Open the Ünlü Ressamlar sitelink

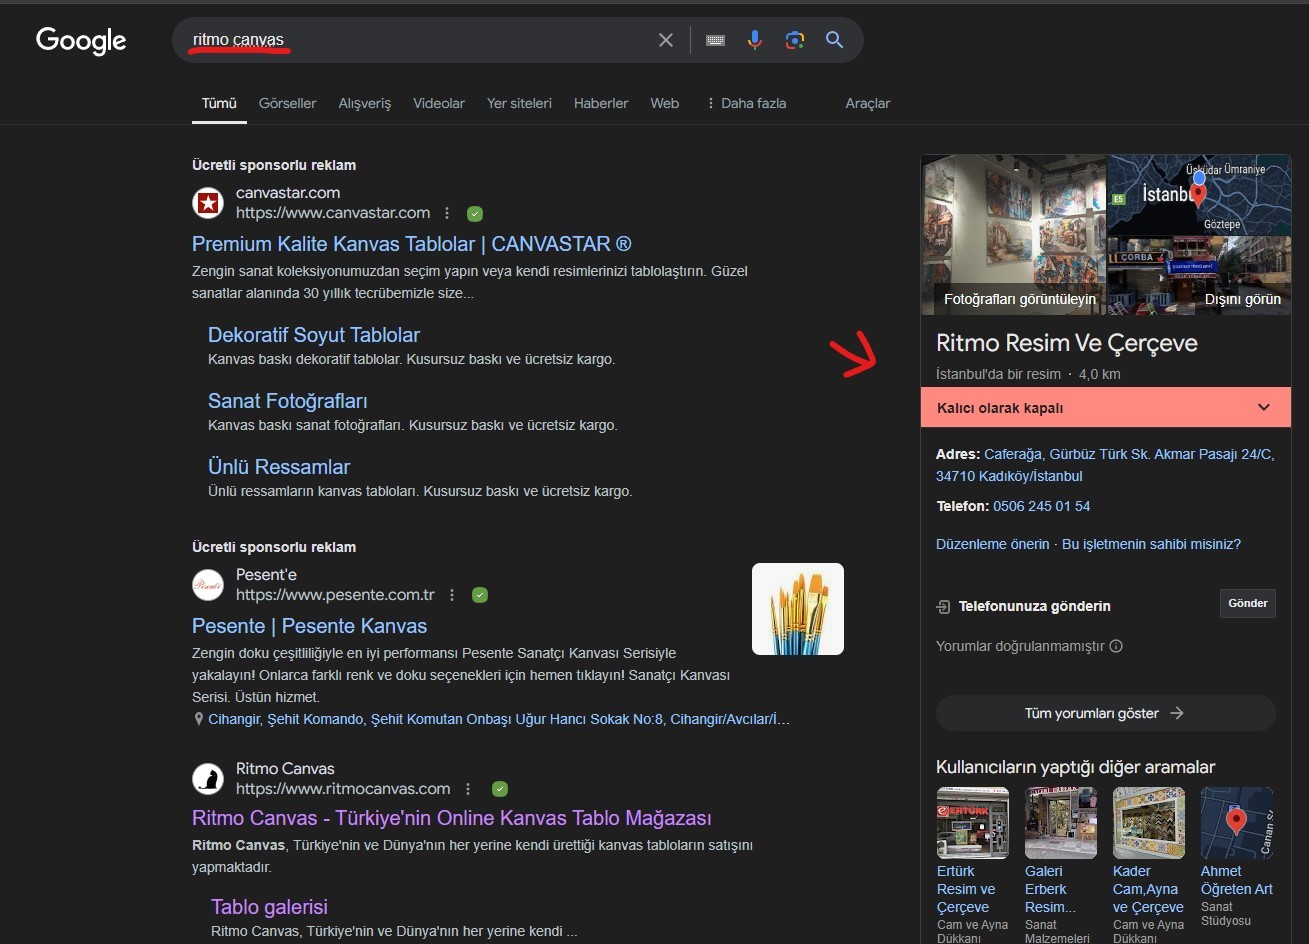[279, 467]
